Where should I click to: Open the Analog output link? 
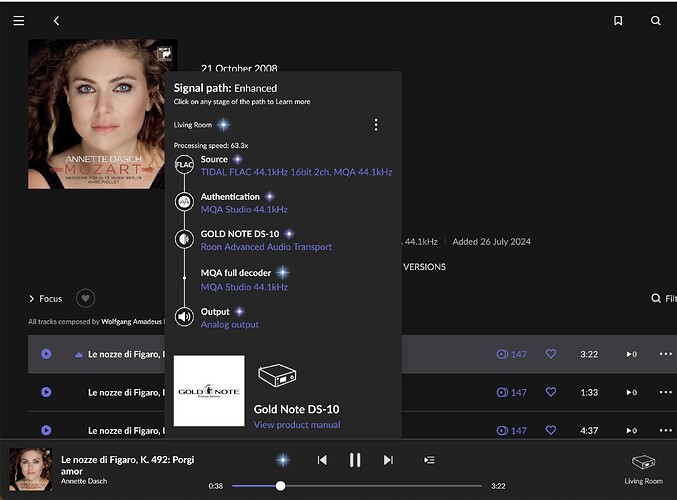tap(230, 325)
